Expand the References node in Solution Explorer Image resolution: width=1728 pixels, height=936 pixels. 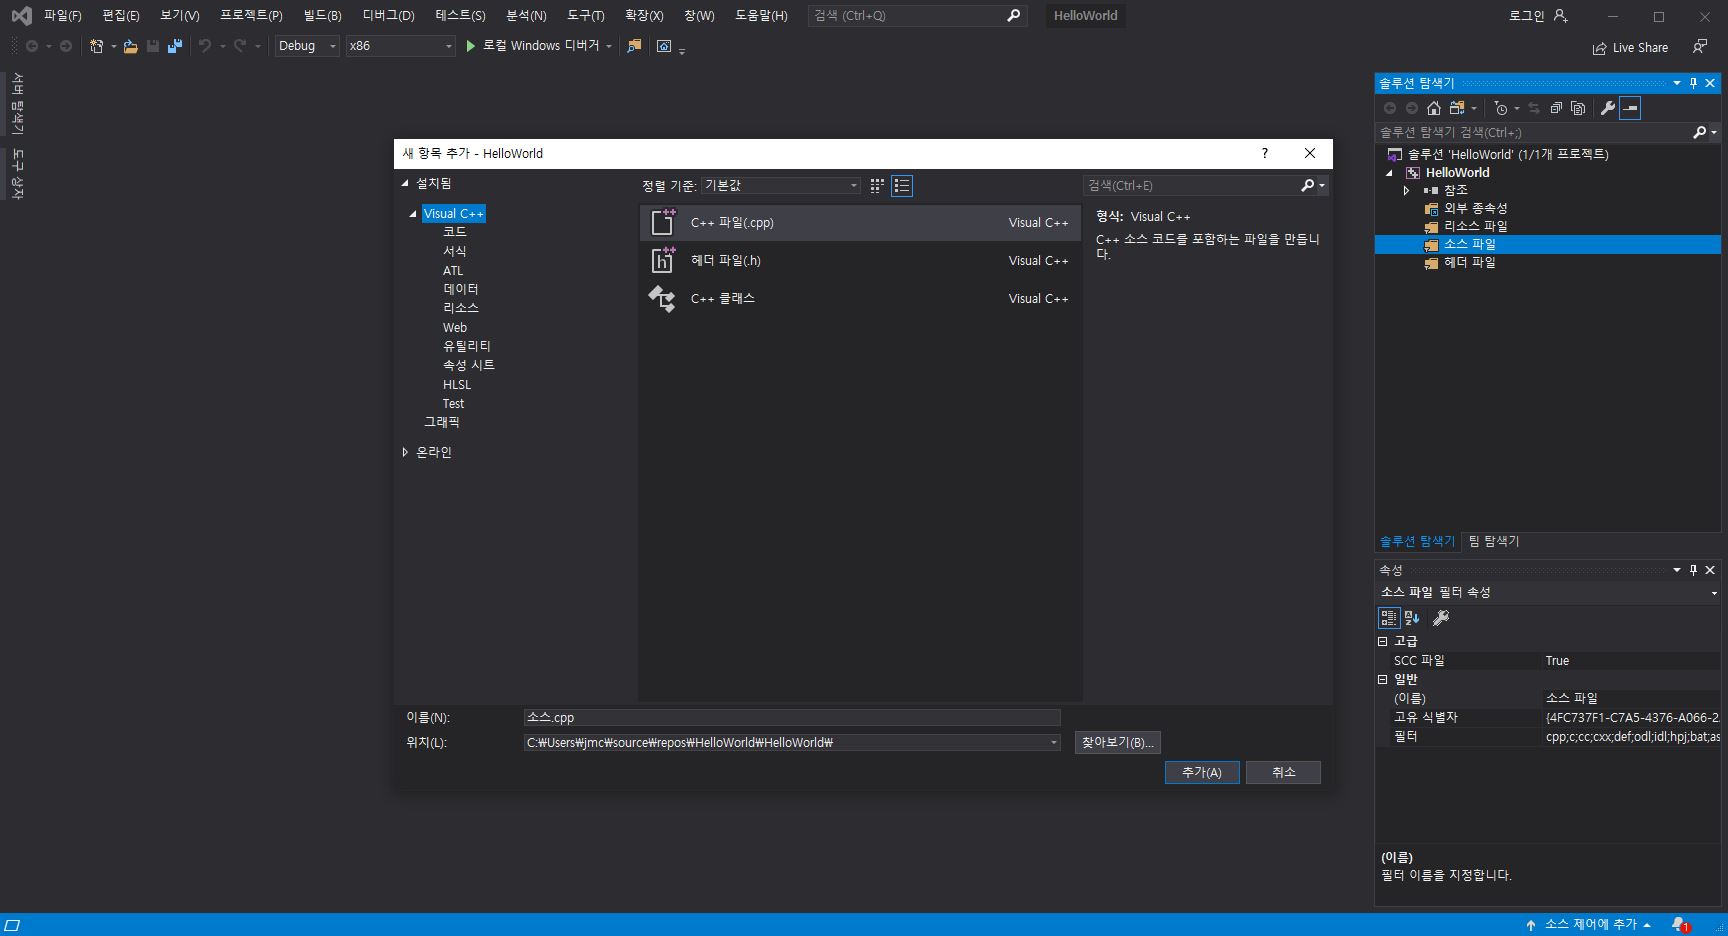click(x=1406, y=190)
